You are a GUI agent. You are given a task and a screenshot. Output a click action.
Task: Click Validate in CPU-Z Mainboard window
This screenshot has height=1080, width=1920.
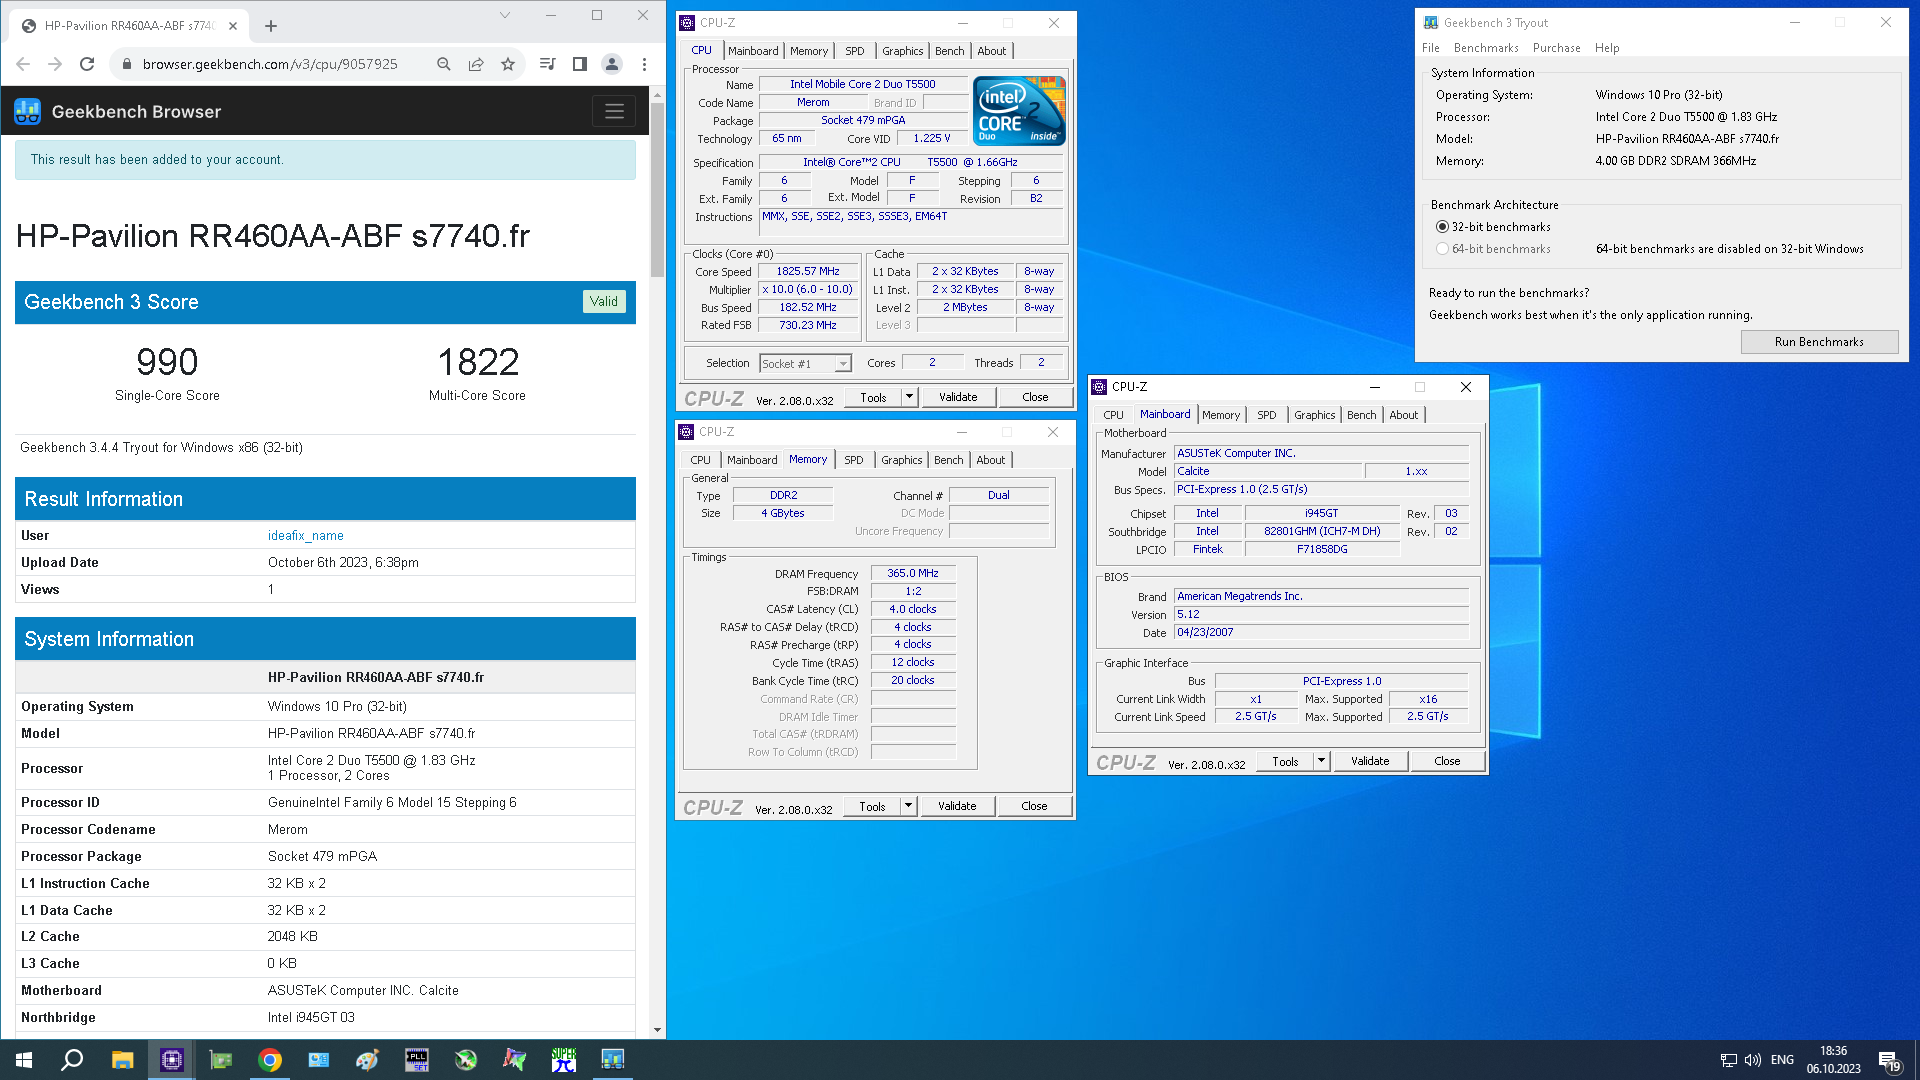pyautogui.click(x=1370, y=761)
